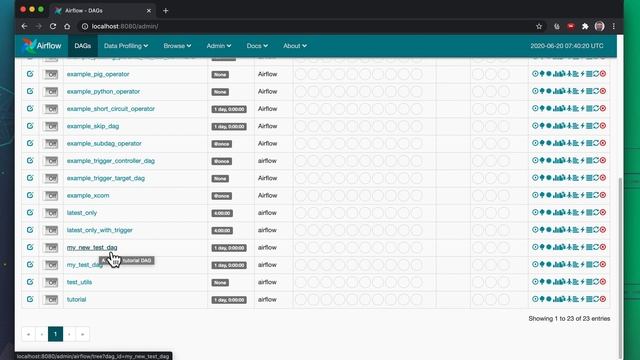Unpause the example_subdag_operator DAG
Screen dimensions: 640x360
[51, 144]
